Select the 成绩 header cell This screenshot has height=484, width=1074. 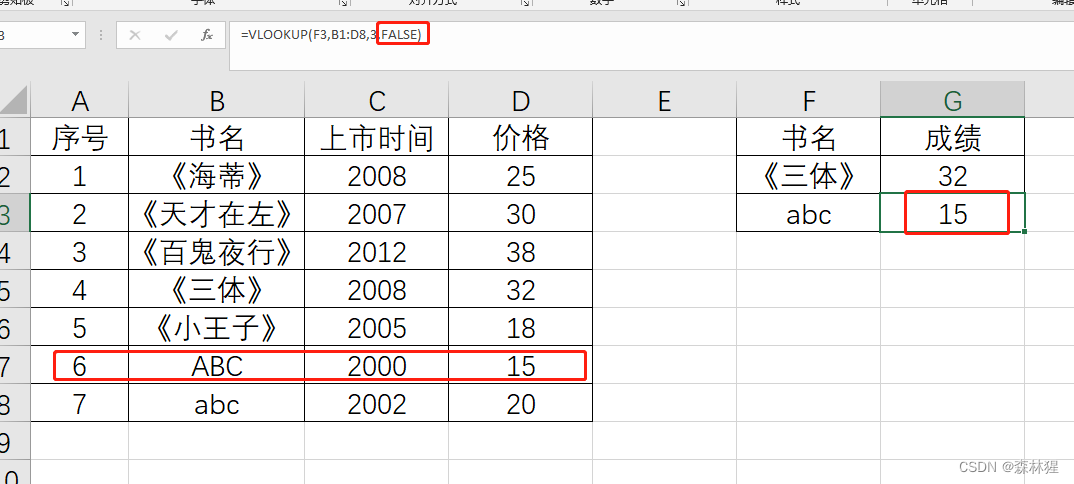pos(953,137)
